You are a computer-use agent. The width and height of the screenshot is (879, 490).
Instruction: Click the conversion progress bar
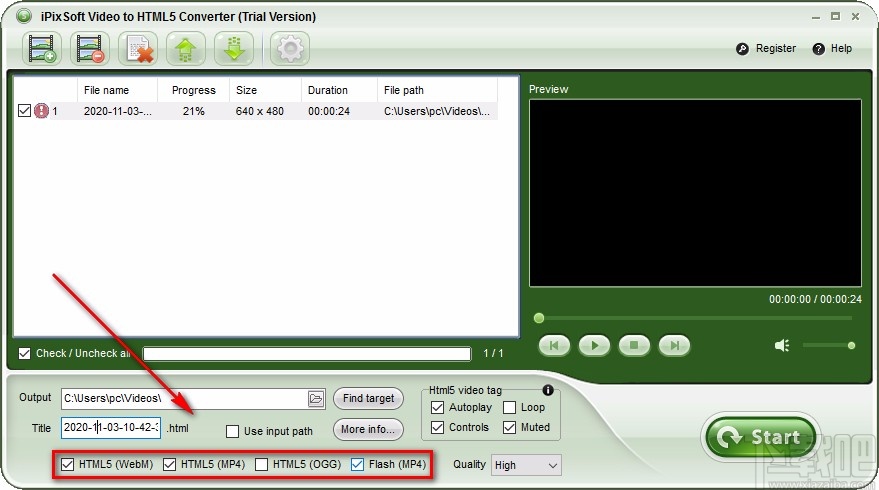pos(307,354)
